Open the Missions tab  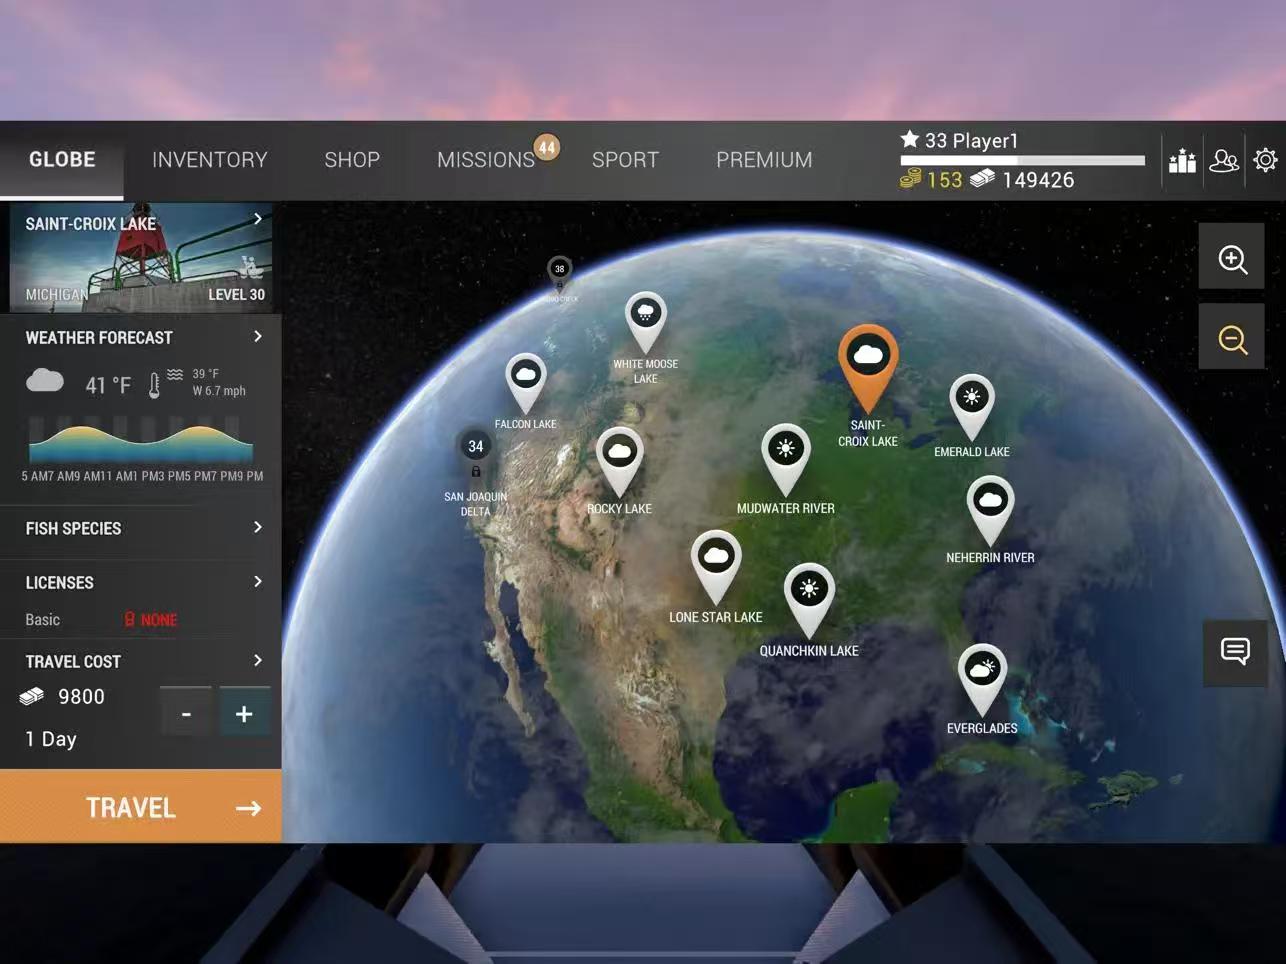[x=486, y=160]
